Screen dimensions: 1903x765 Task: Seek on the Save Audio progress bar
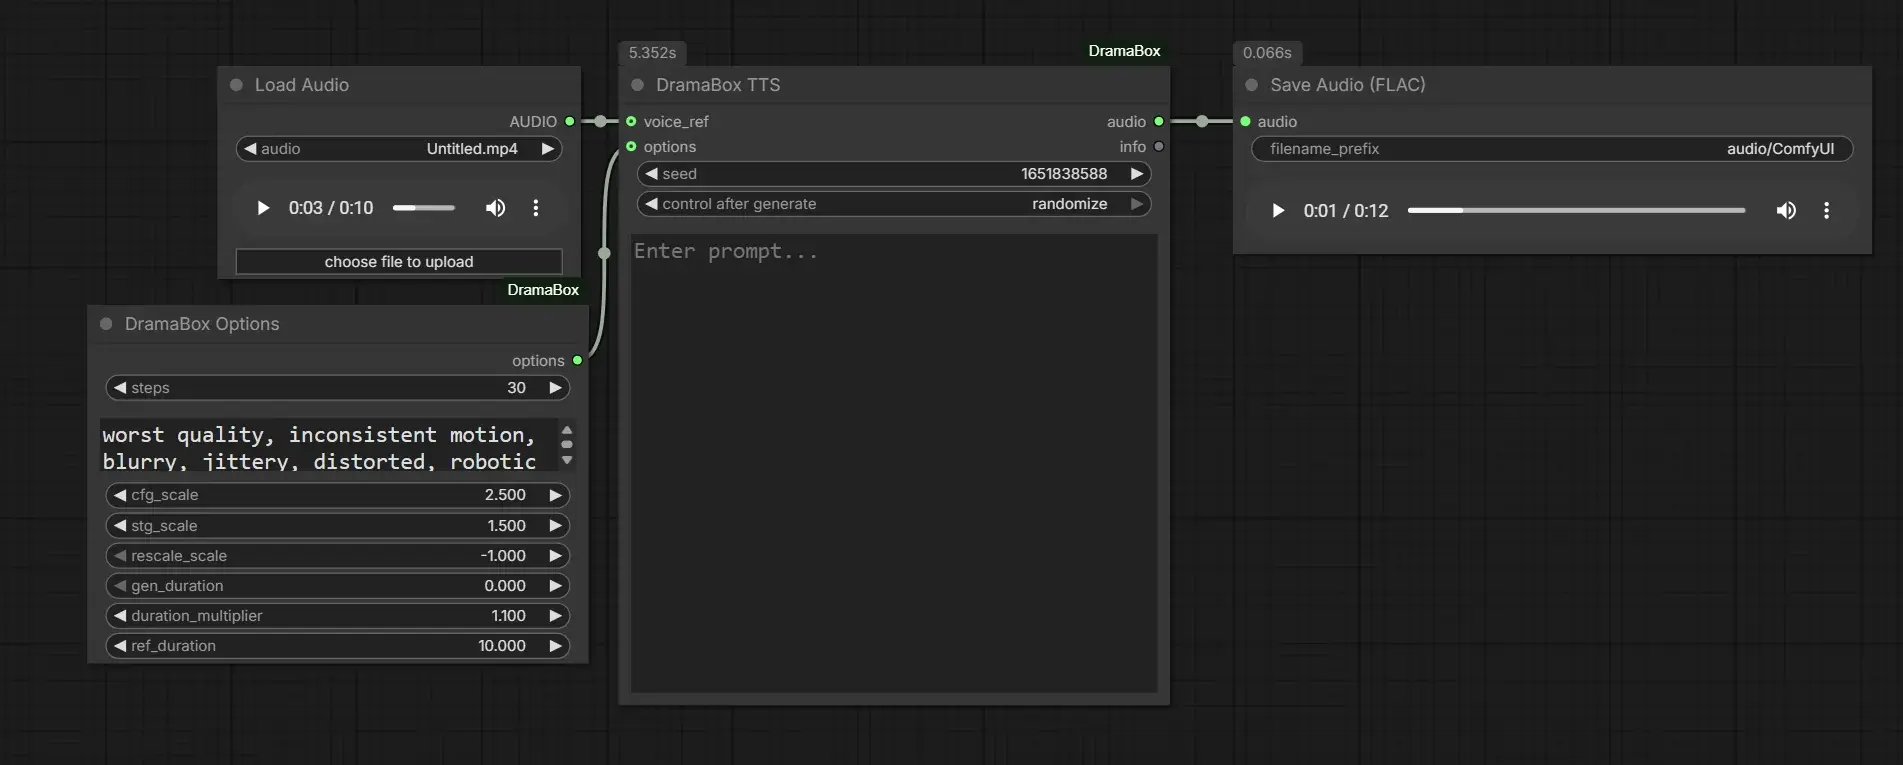(x=1576, y=211)
